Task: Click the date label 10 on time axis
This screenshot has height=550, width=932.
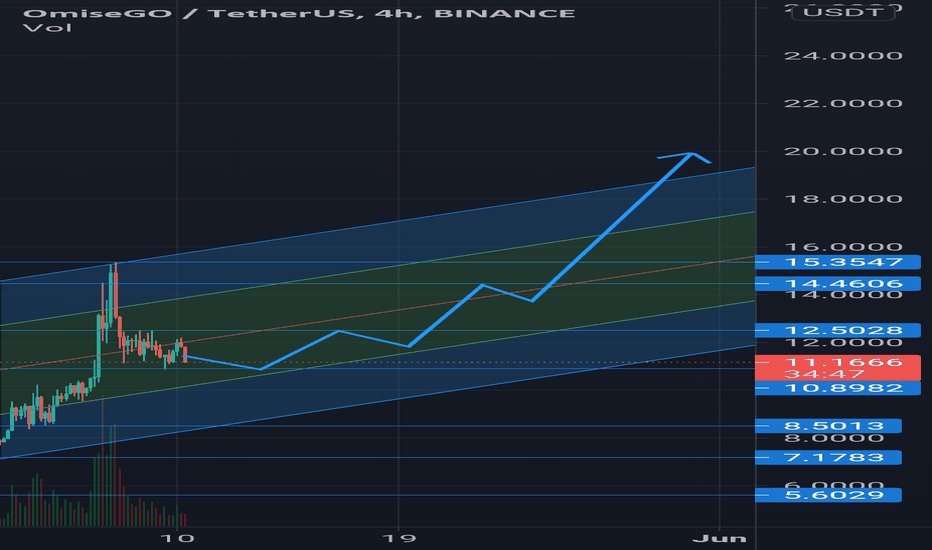Action: [177, 538]
